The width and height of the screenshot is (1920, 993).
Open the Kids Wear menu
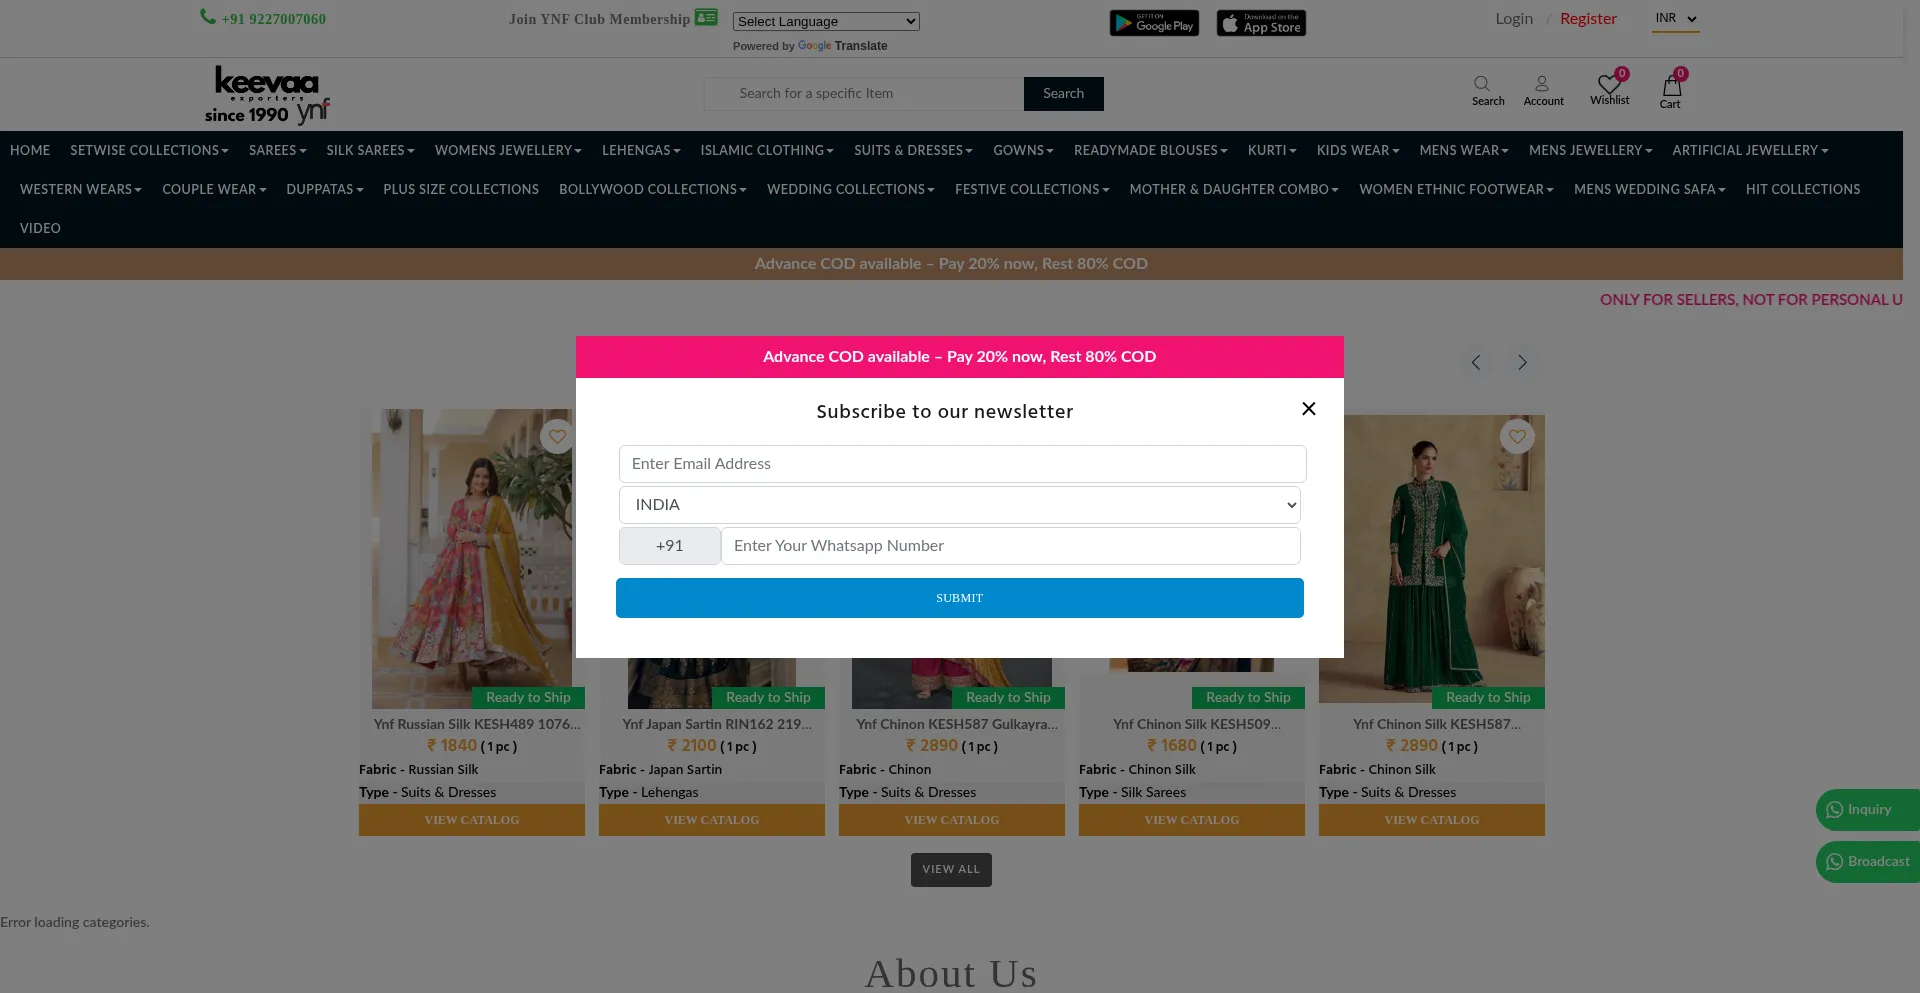(x=1358, y=150)
